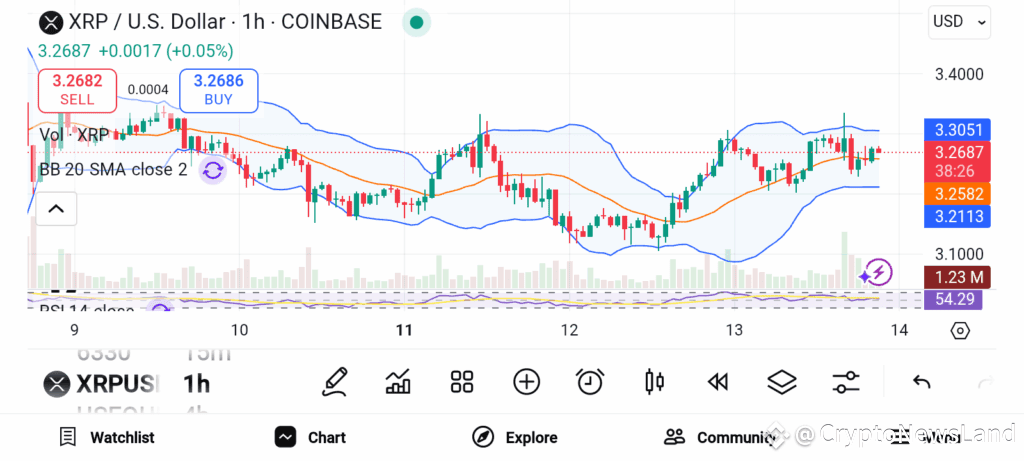
Task: Open the object tree layers icon
Action: 782,382
